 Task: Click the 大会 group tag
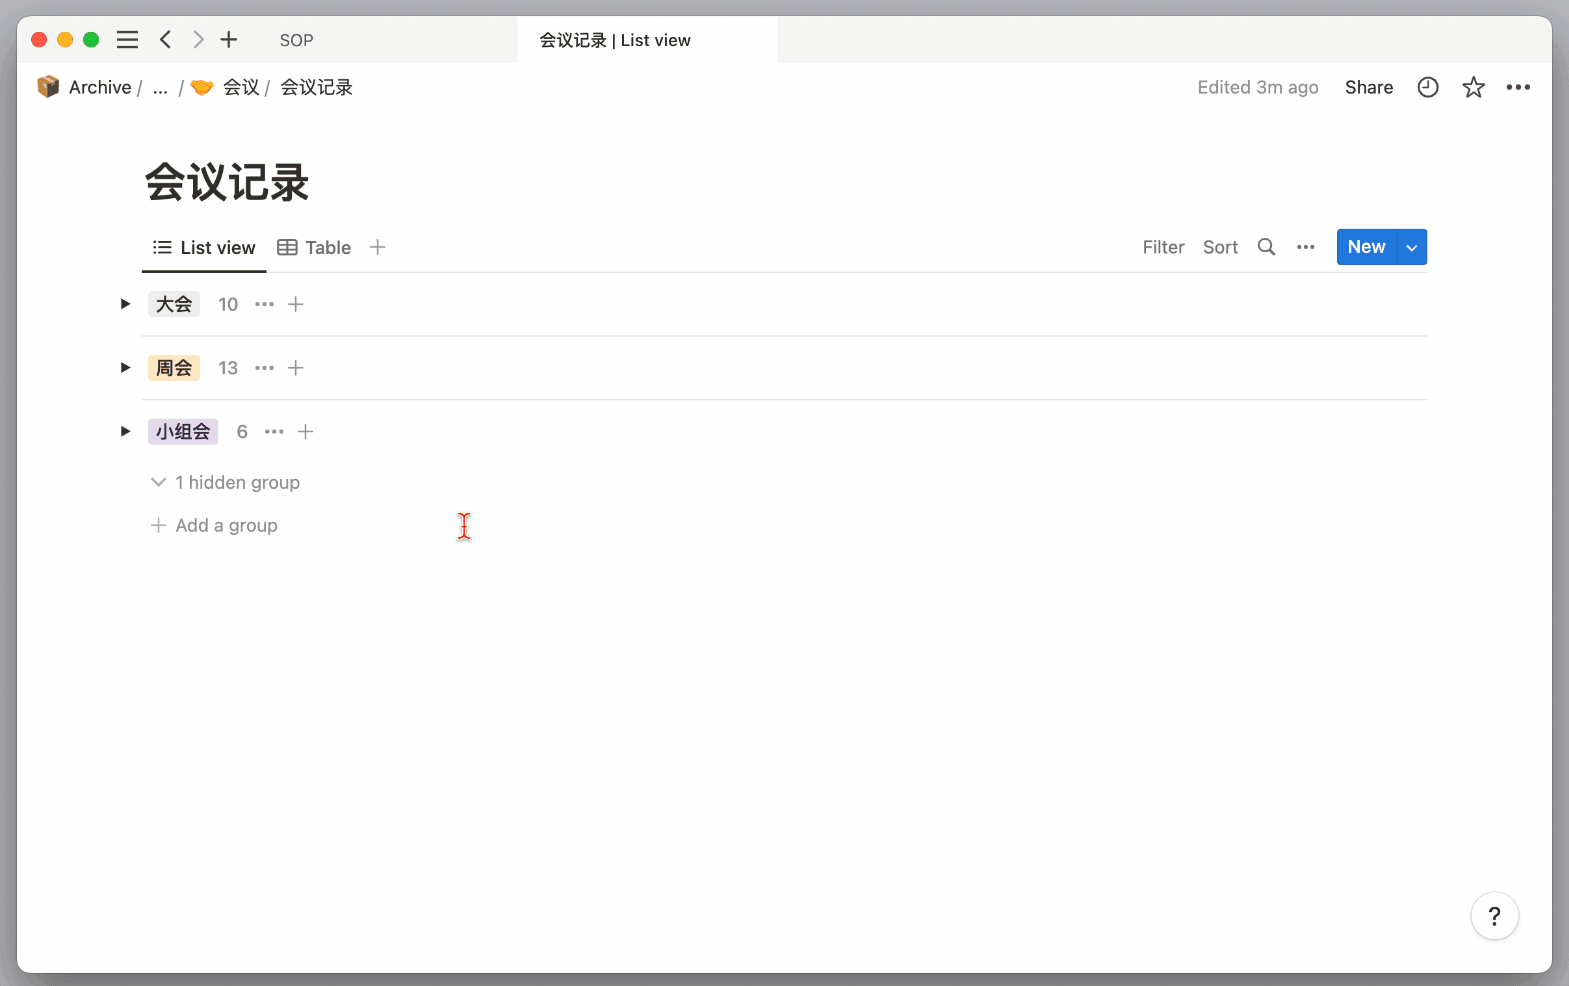click(174, 304)
